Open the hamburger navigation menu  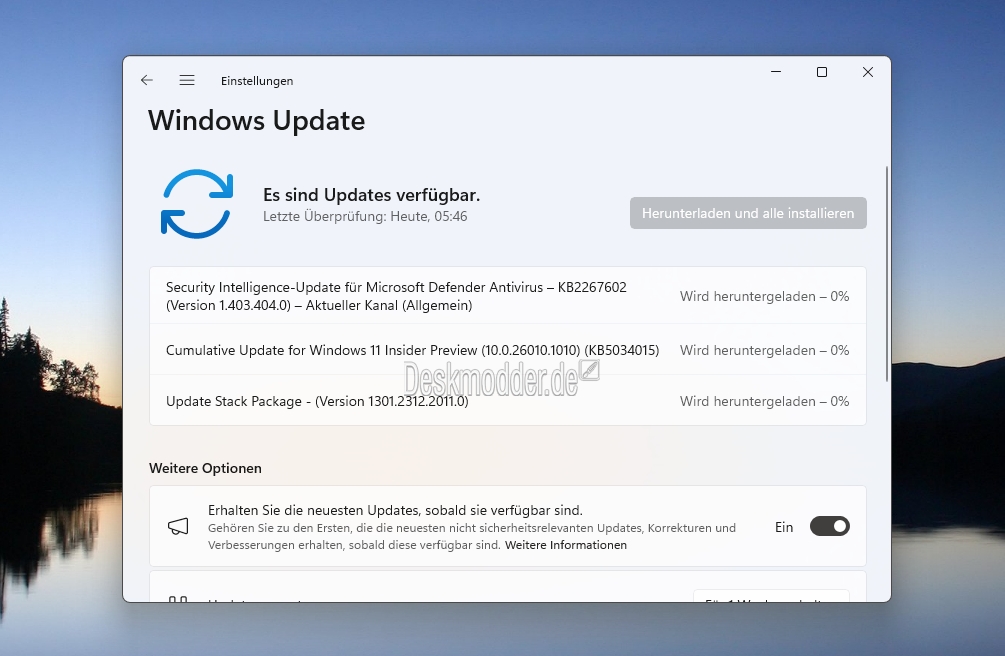[x=187, y=80]
